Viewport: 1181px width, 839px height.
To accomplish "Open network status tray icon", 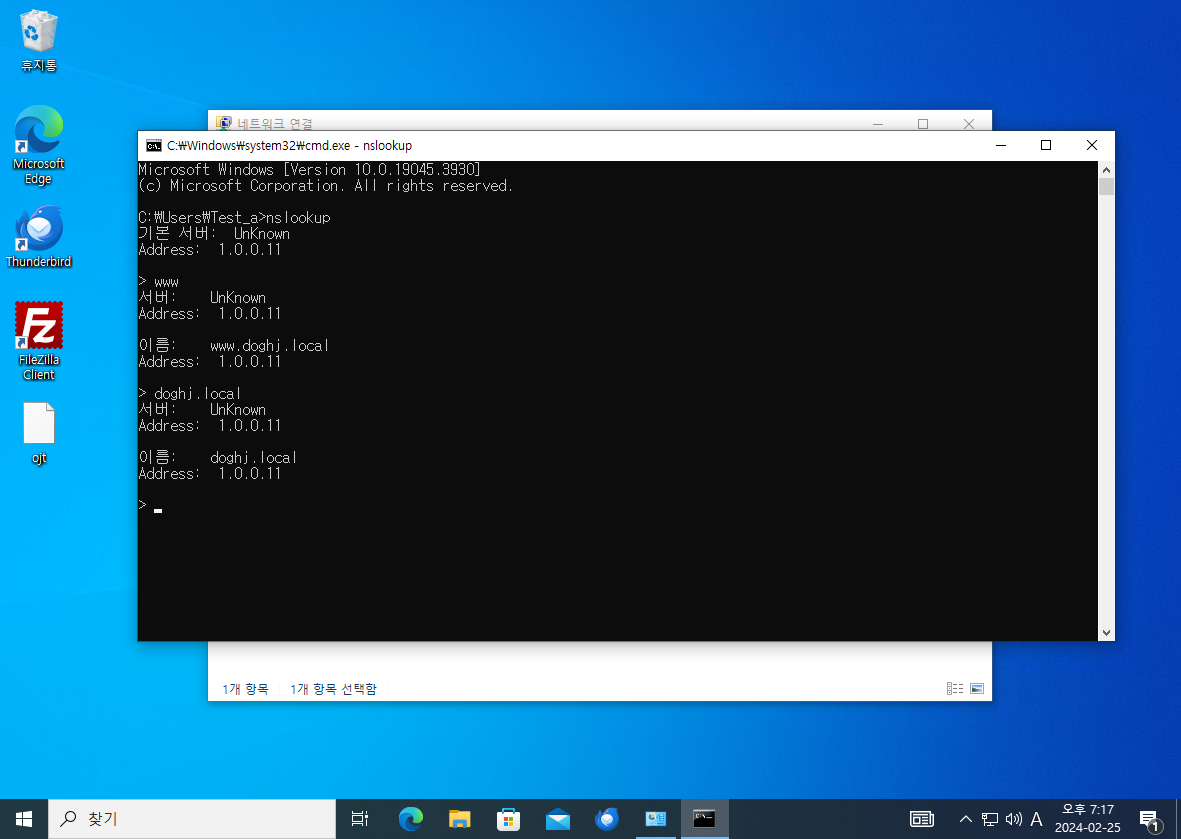I will click(990, 819).
